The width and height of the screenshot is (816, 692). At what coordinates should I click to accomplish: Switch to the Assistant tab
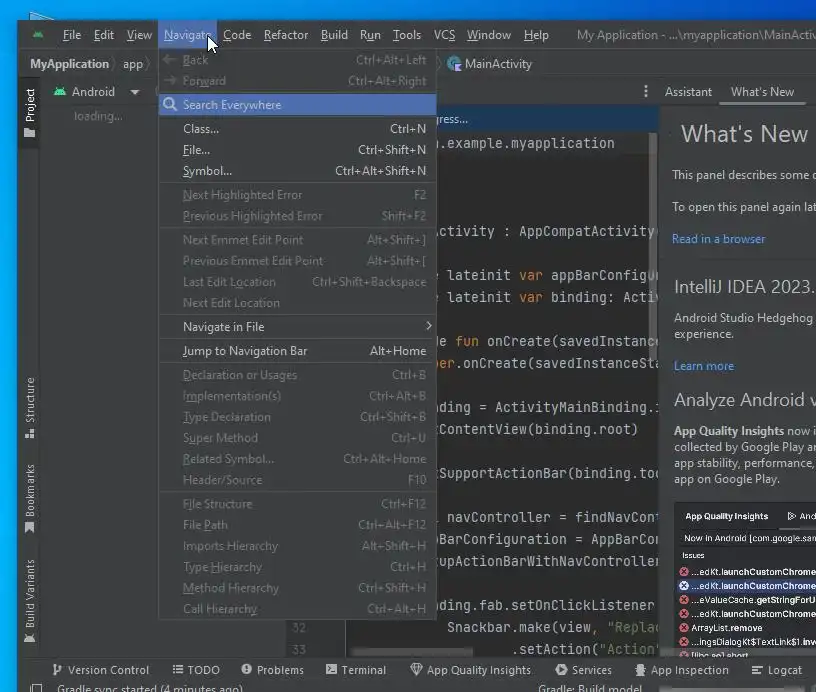click(x=687, y=92)
